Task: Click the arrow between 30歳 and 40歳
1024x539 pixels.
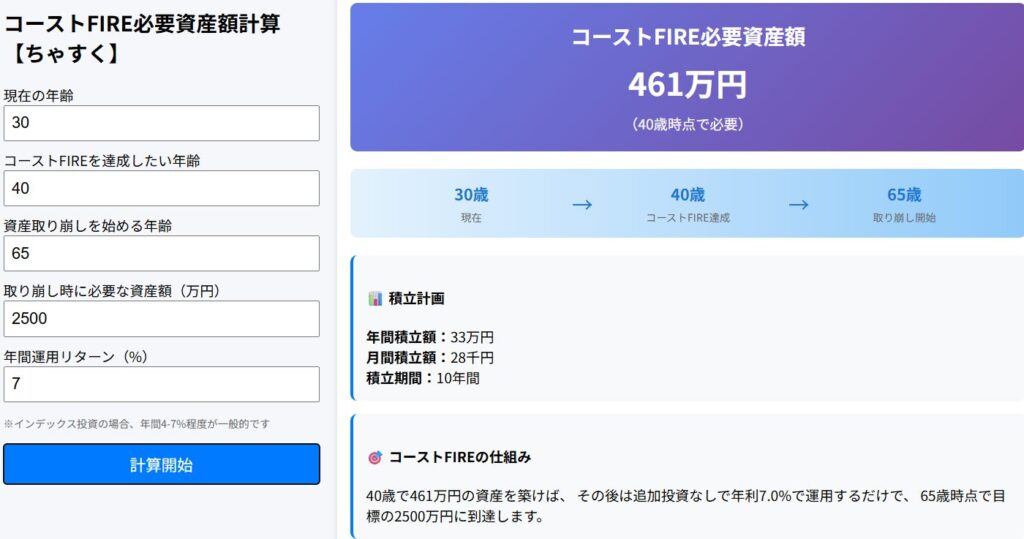Action: (582, 205)
